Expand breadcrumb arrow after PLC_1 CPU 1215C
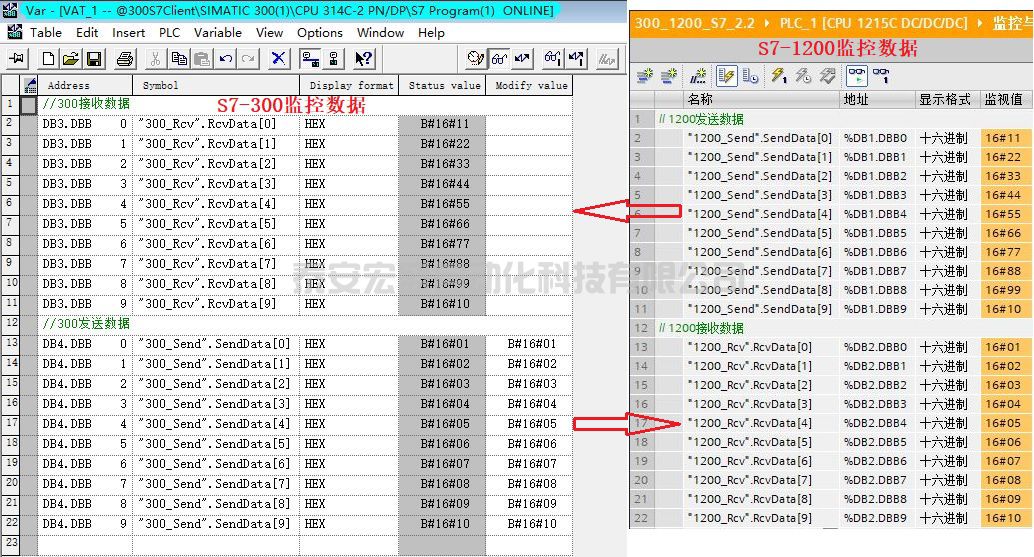Screen dimensions: 1034x557 tap(979, 22)
